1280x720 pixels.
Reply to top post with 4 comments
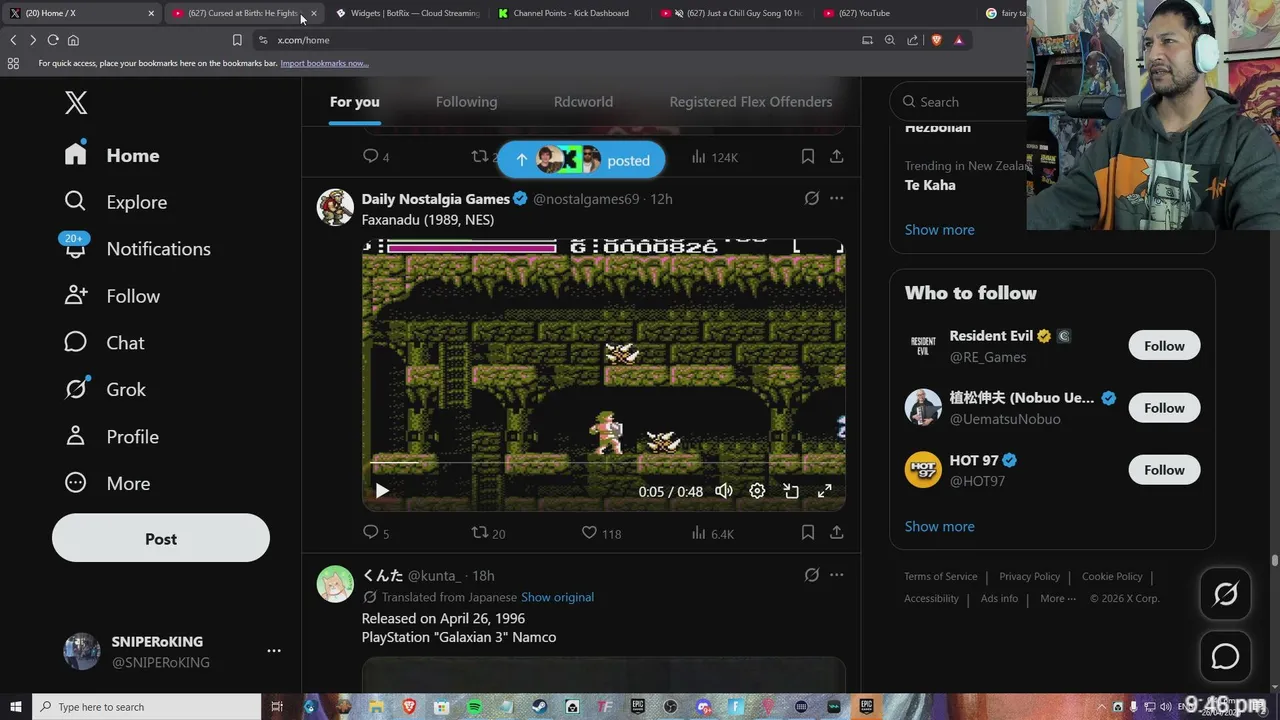point(376,157)
